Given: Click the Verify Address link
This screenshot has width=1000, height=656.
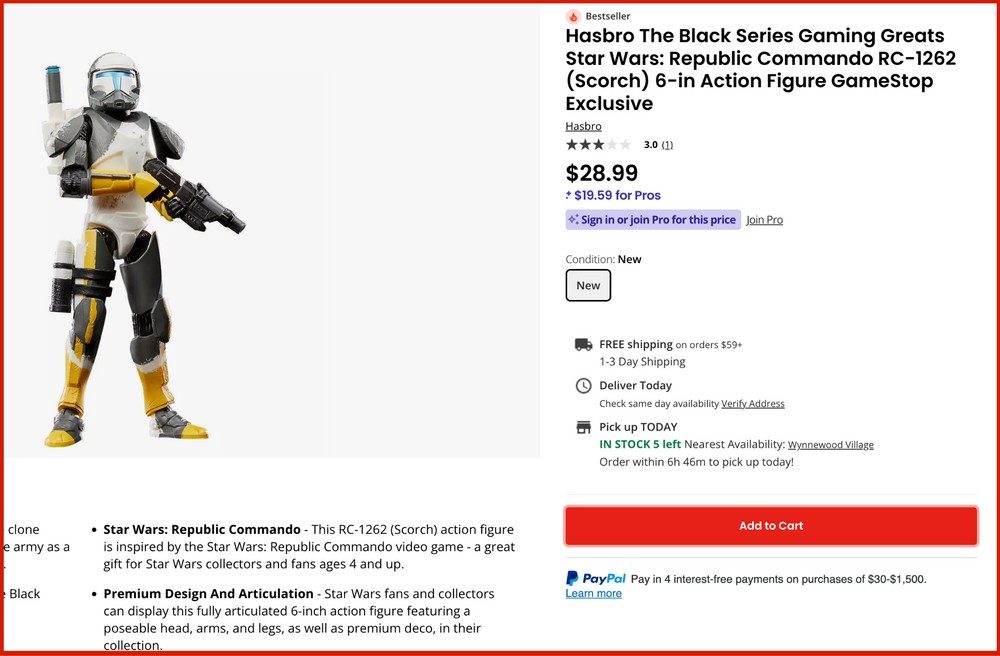Looking at the screenshot, I should [x=753, y=404].
